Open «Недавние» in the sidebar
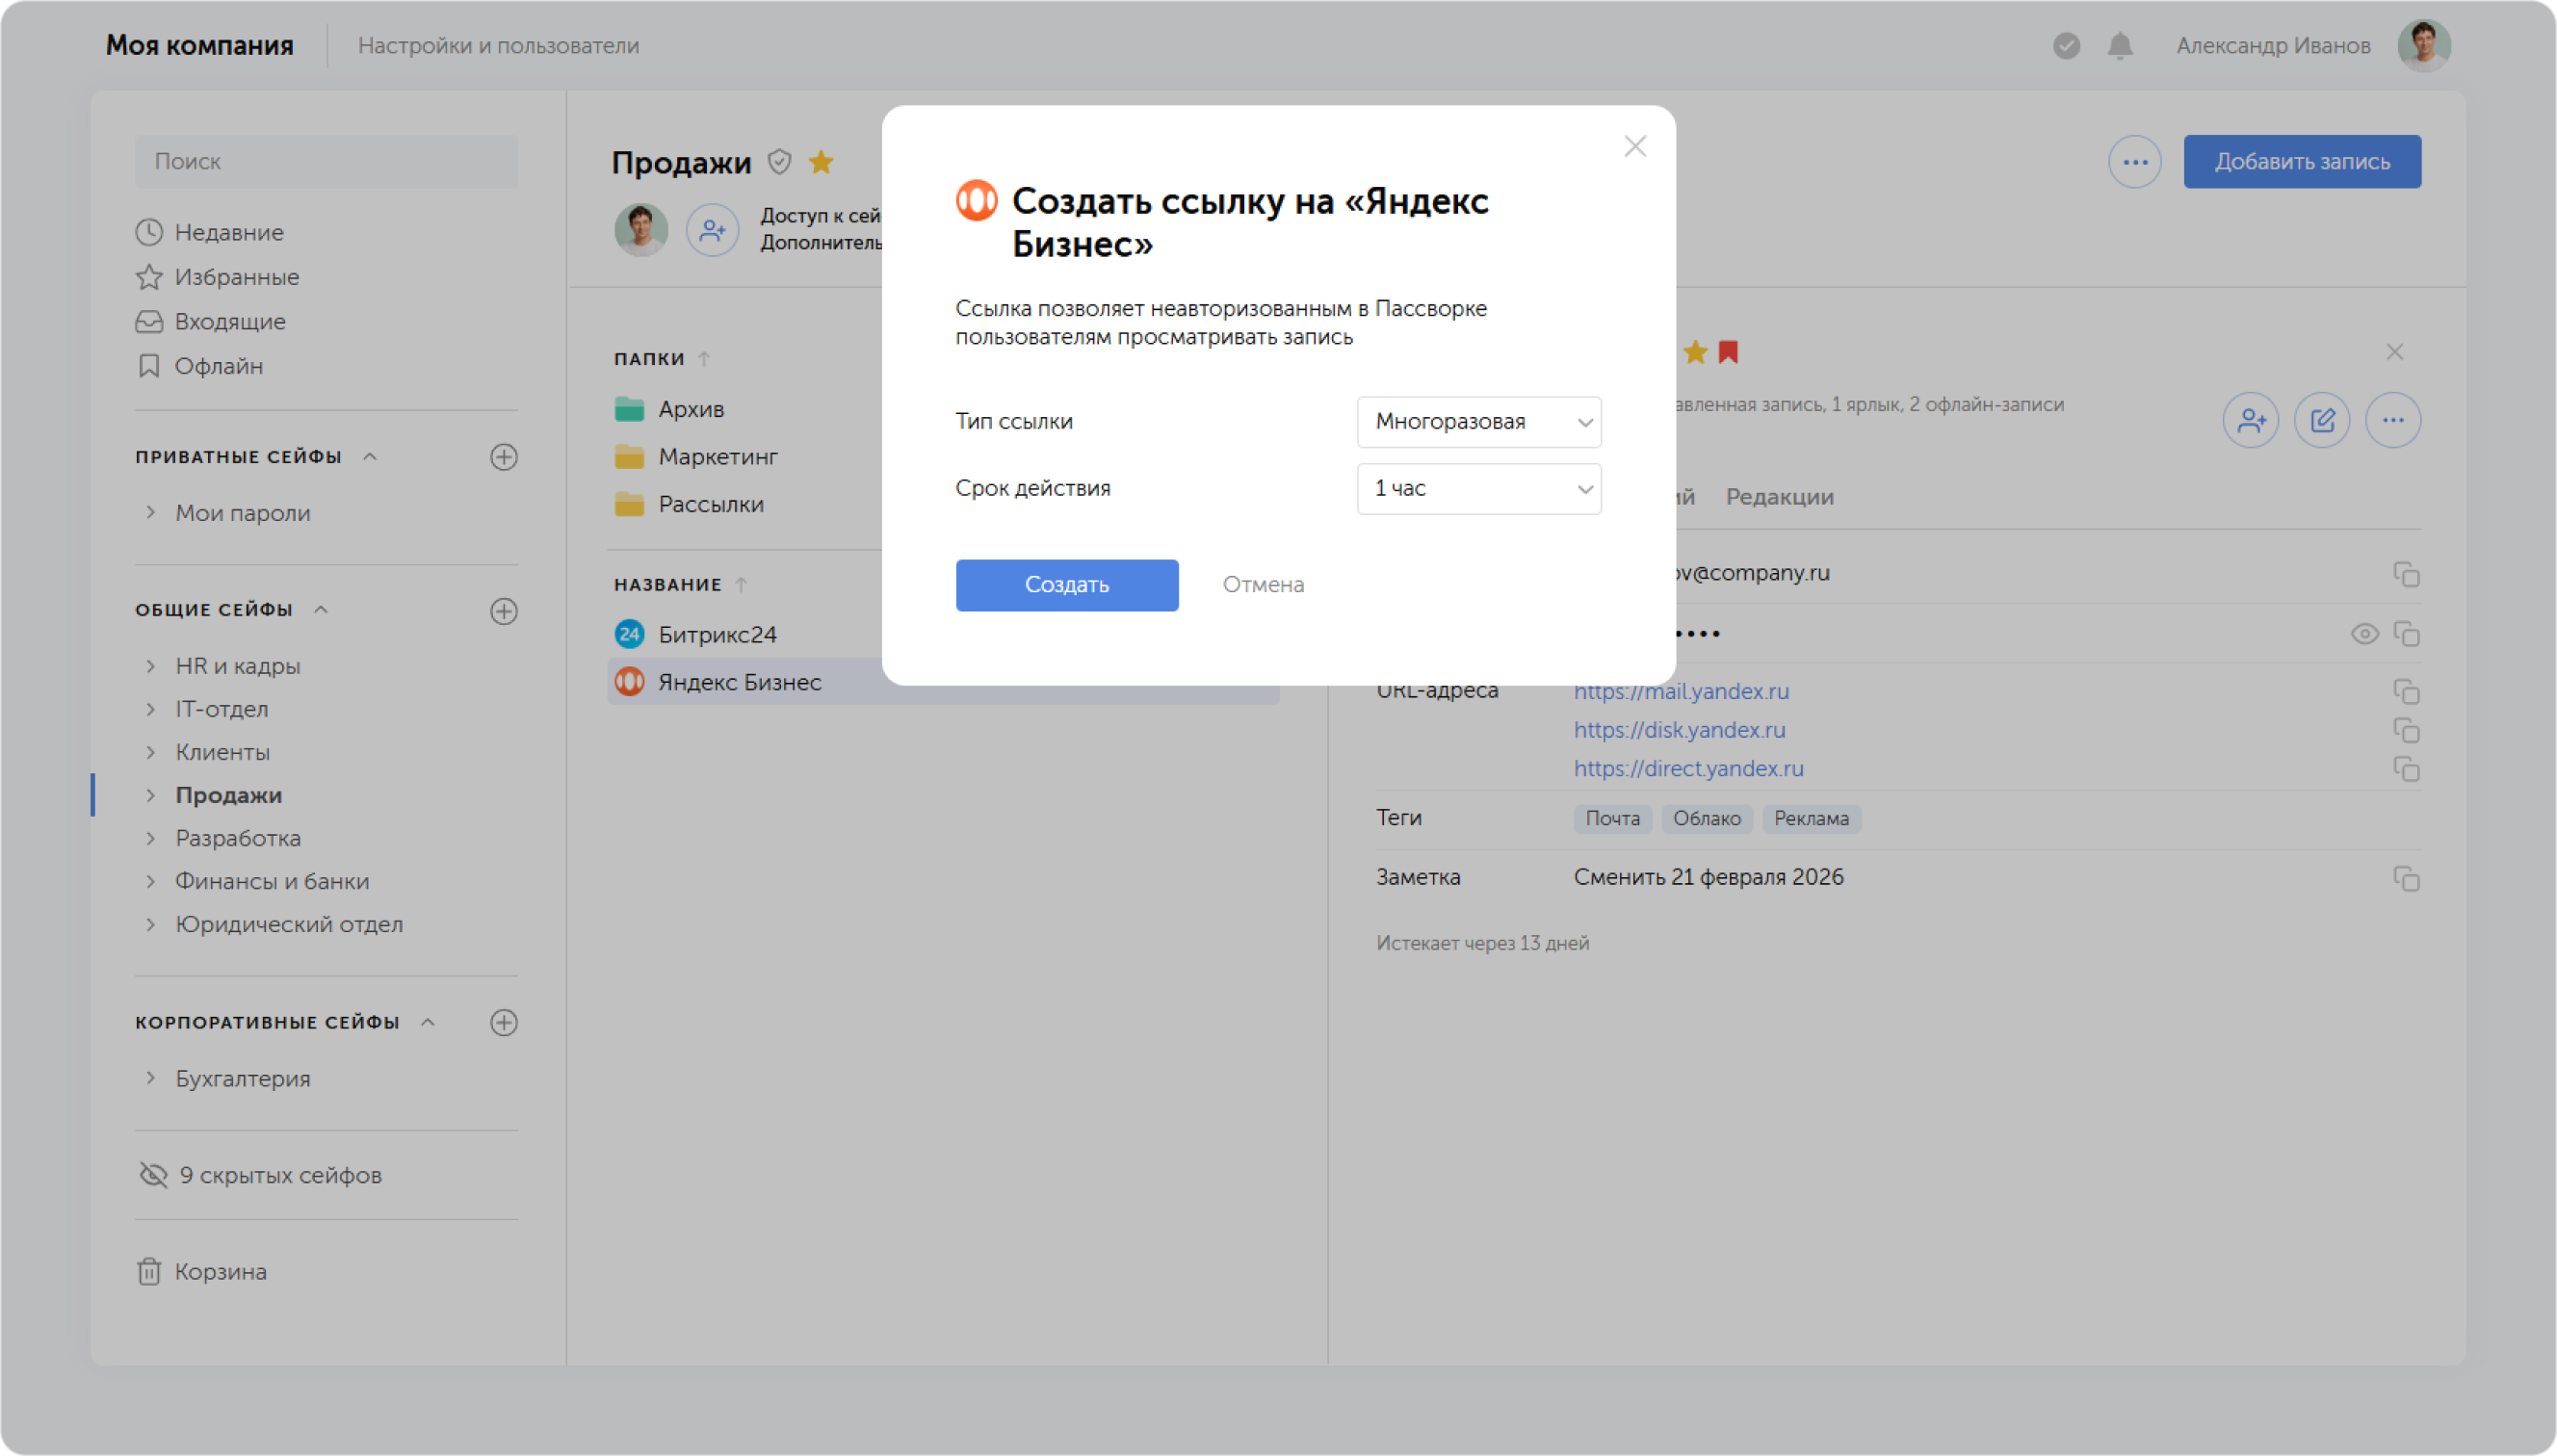Viewport: 2557px width, 1456px height. tap(210, 232)
